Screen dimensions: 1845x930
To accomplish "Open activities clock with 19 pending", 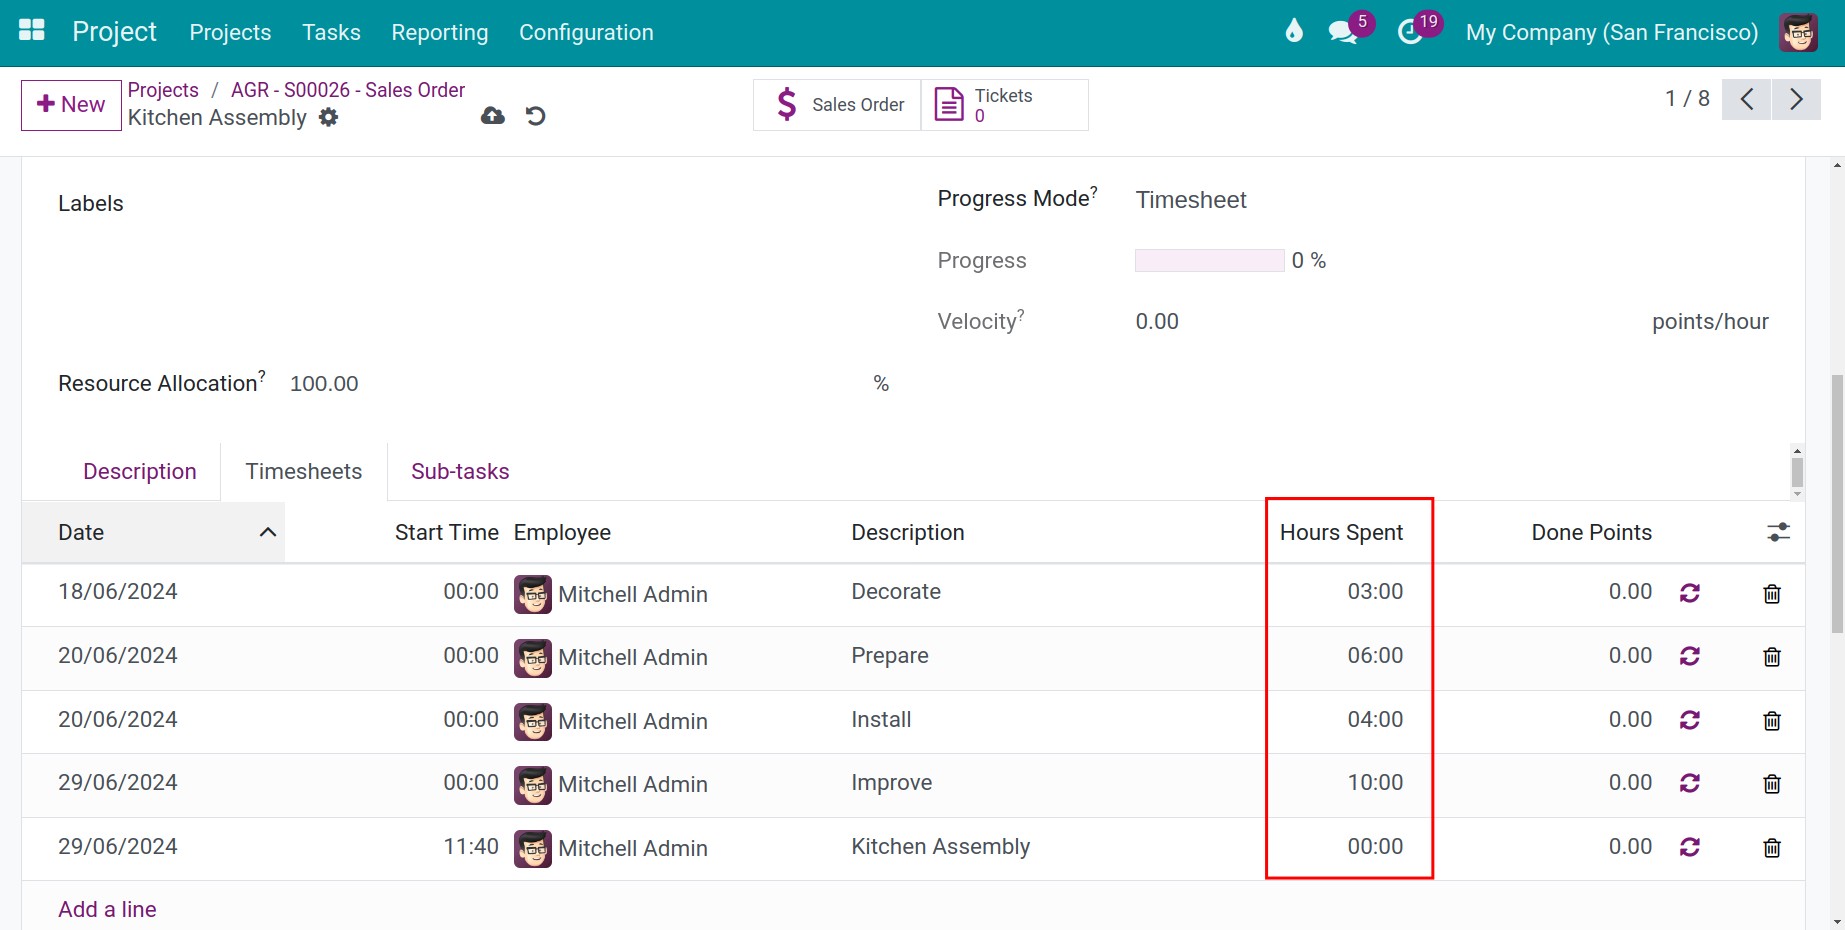I will 1411,32.
